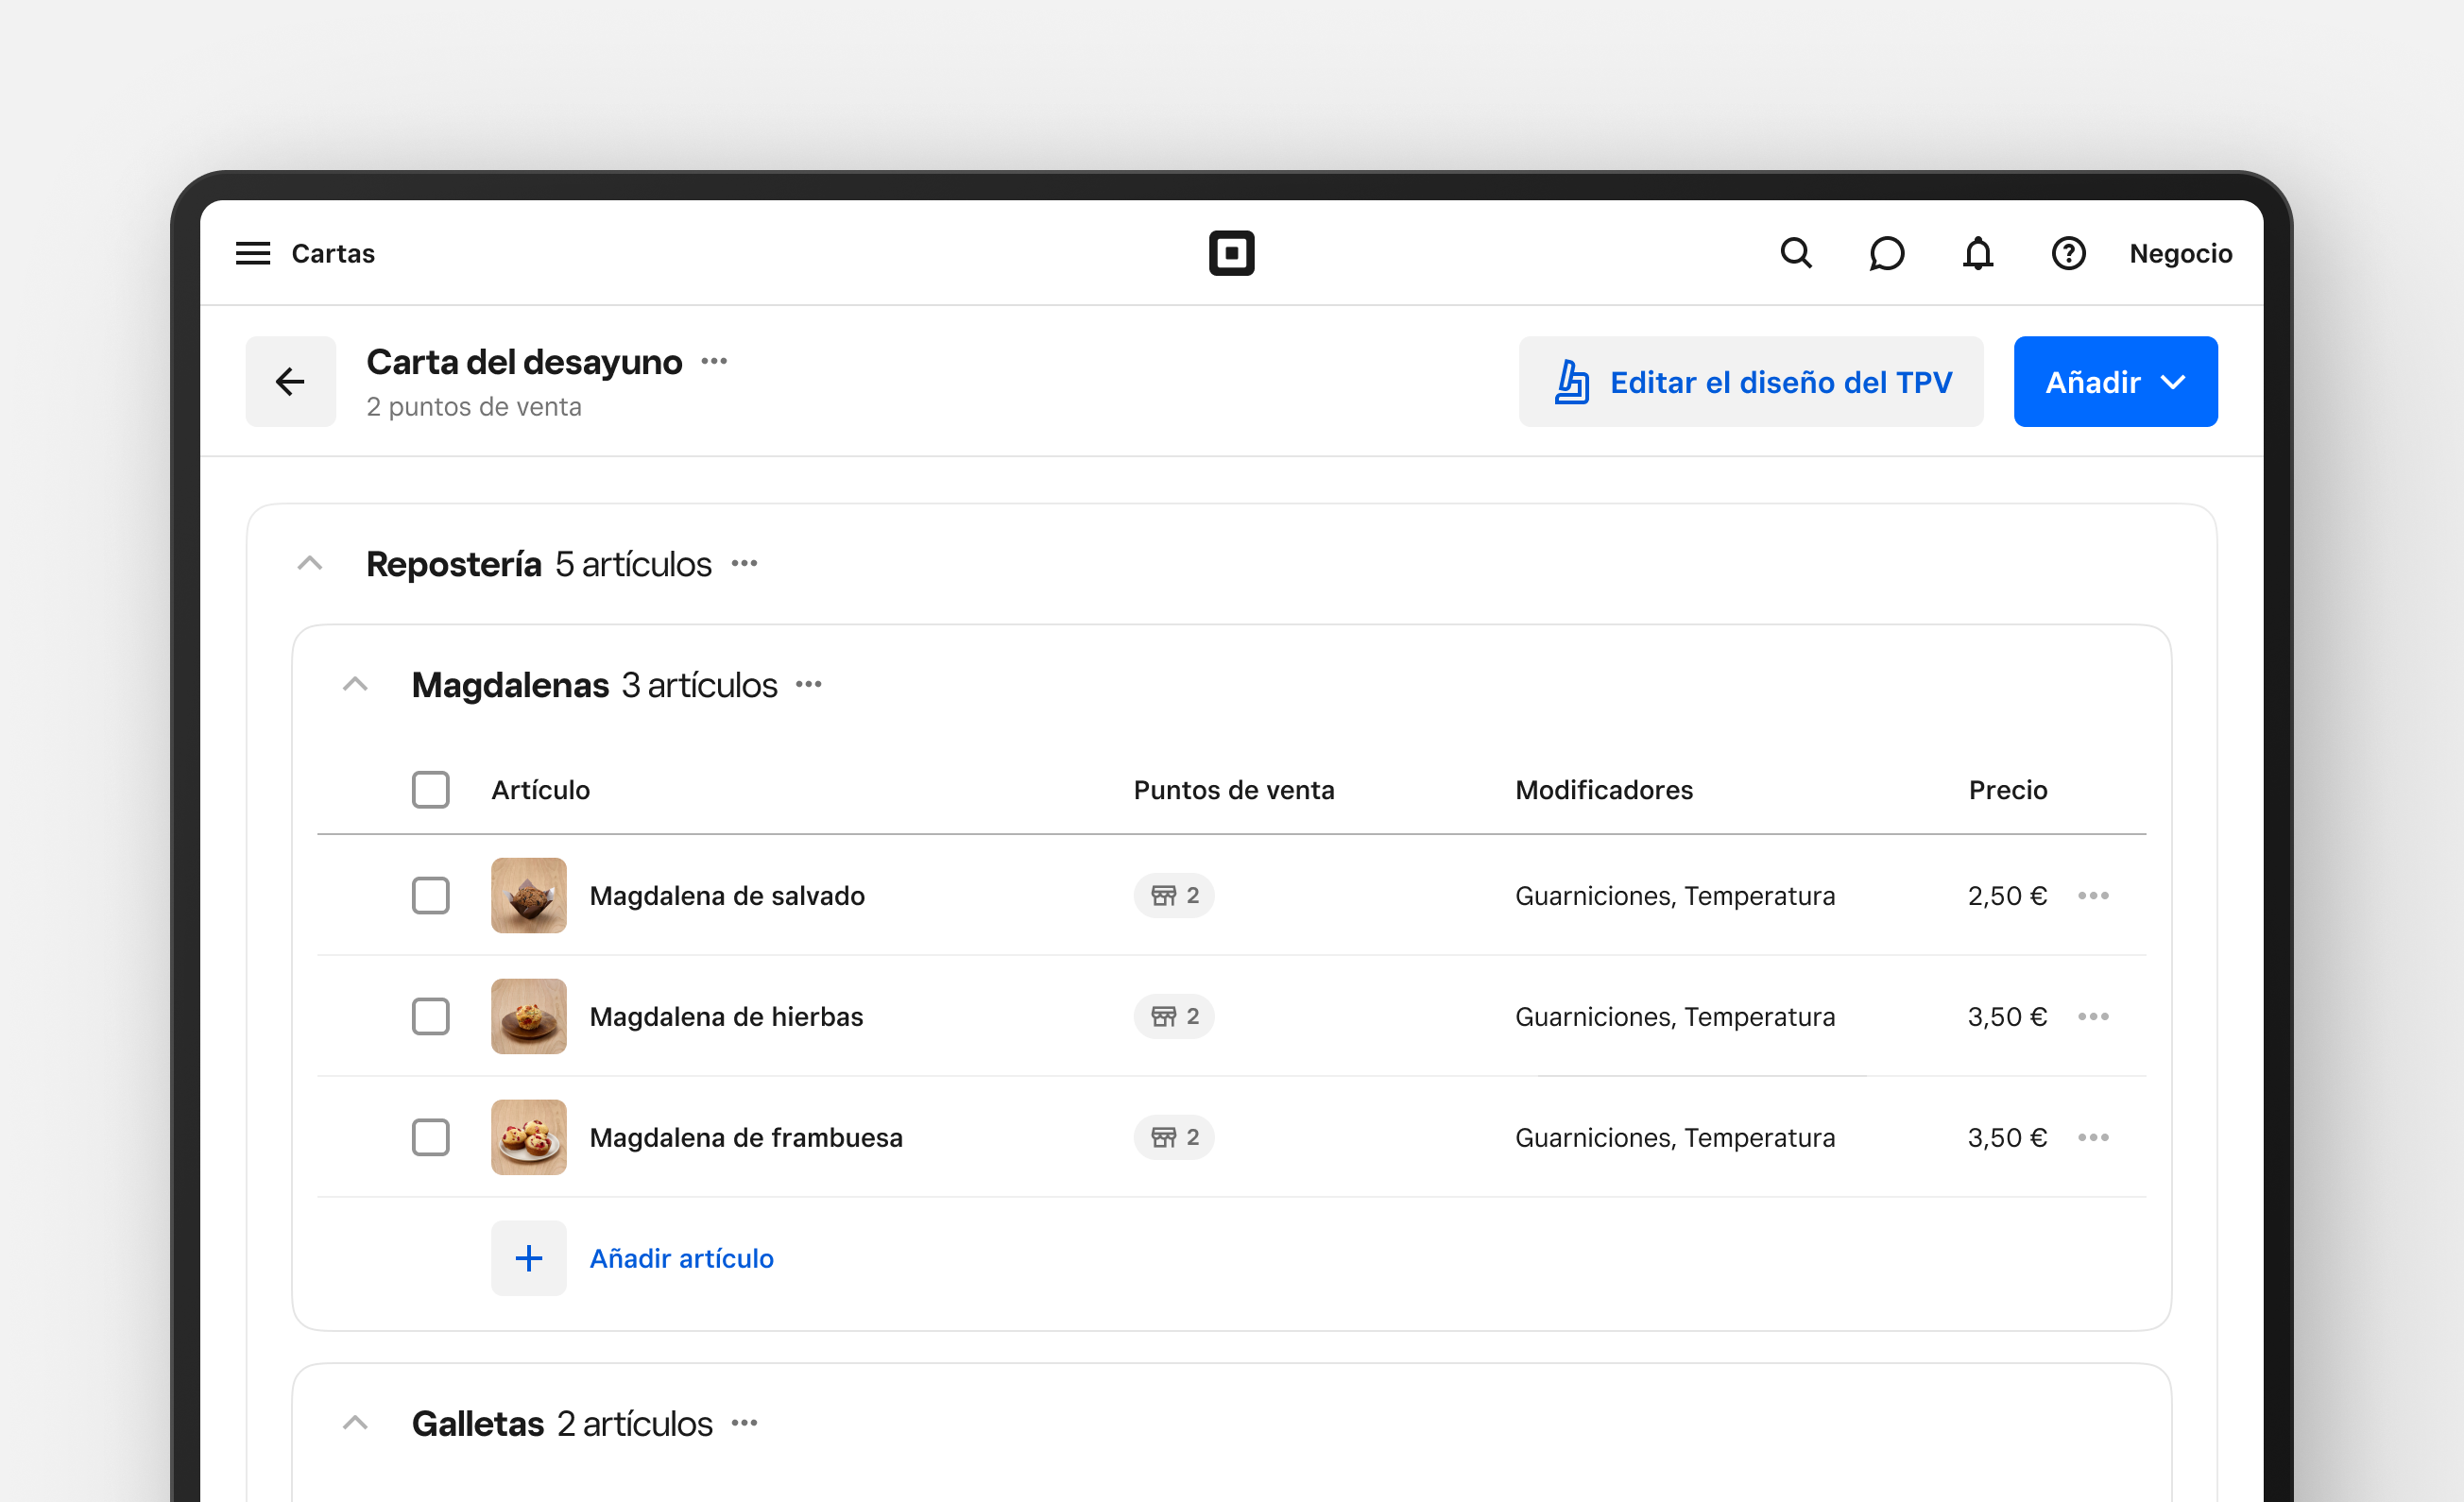Open the search magnifier icon
This screenshot has height=1502, width=2464.
pos(1796,253)
